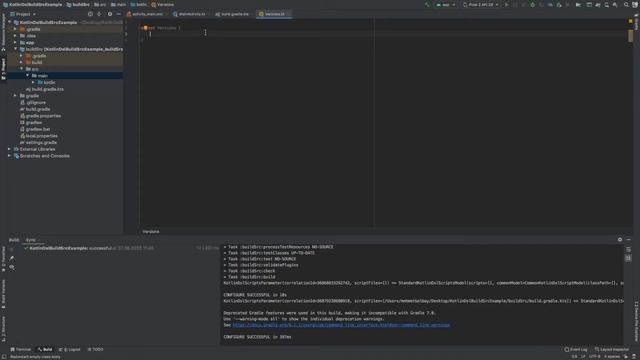Toggle the Project side tool window stripe

(x=3, y=69)
